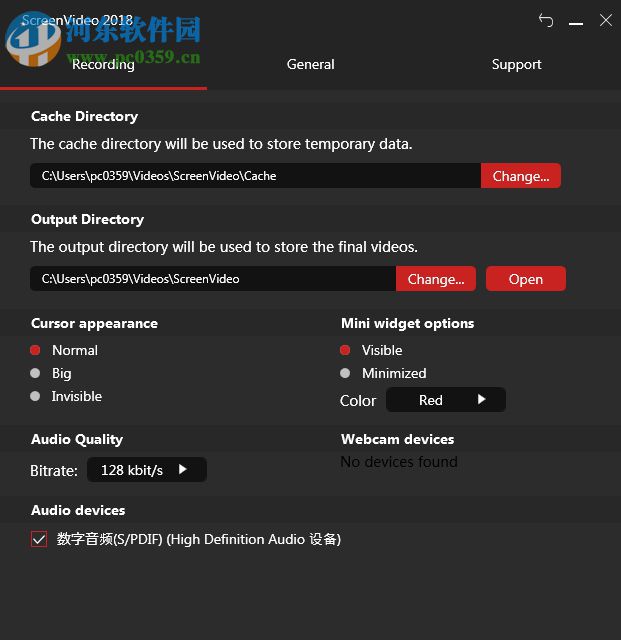Change the output directory path
This screenshot has height=640, width=621.
(436, 279)
